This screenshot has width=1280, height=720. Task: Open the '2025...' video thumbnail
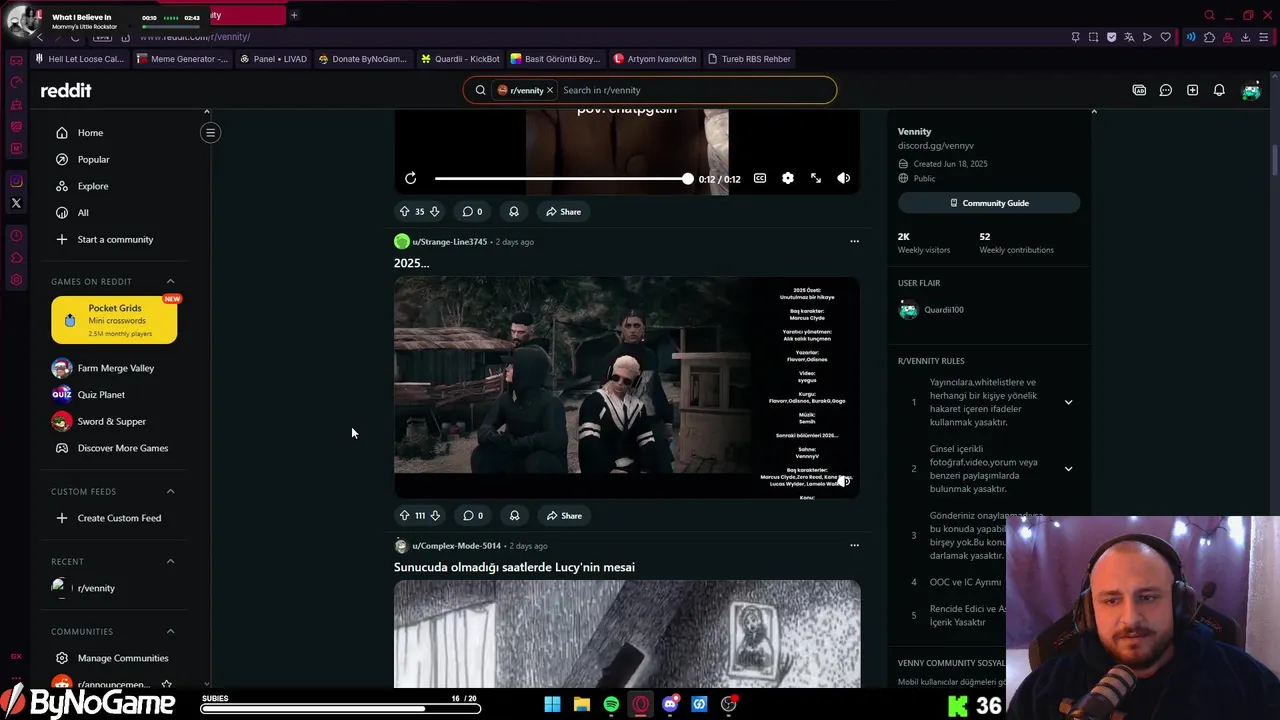627,386
